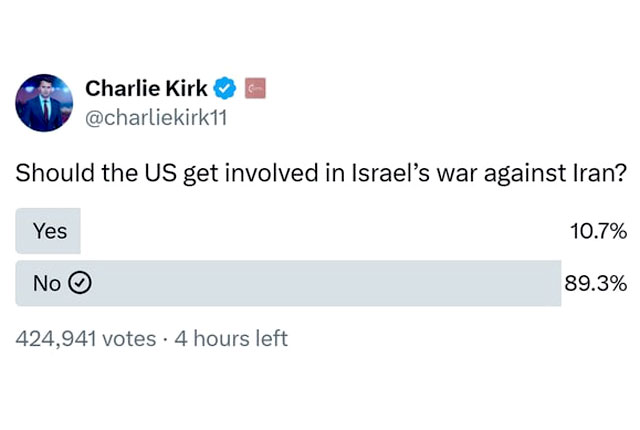Screen dimensions: 640x430
Task: Click the red affiliate badge beside the name
Action: pos(256,88)
